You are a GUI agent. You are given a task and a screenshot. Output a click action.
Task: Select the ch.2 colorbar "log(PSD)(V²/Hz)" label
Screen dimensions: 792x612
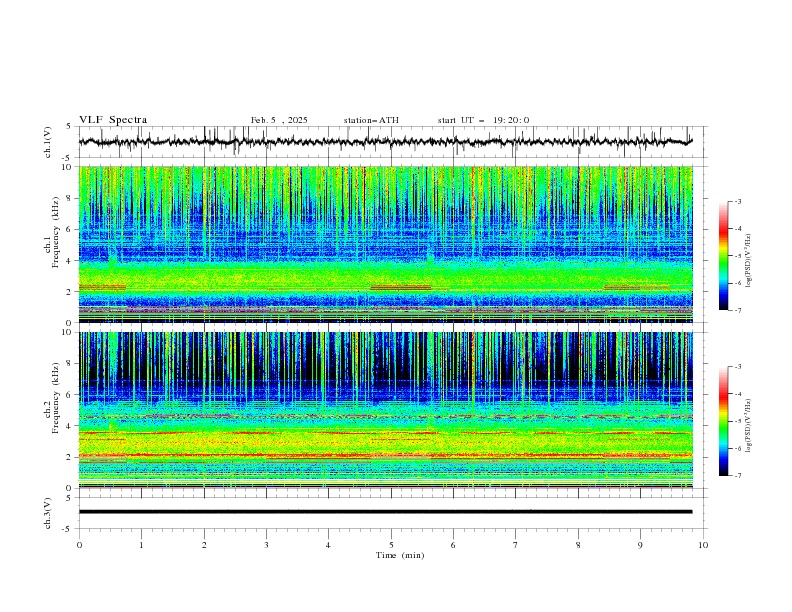[x=748, y=426]
